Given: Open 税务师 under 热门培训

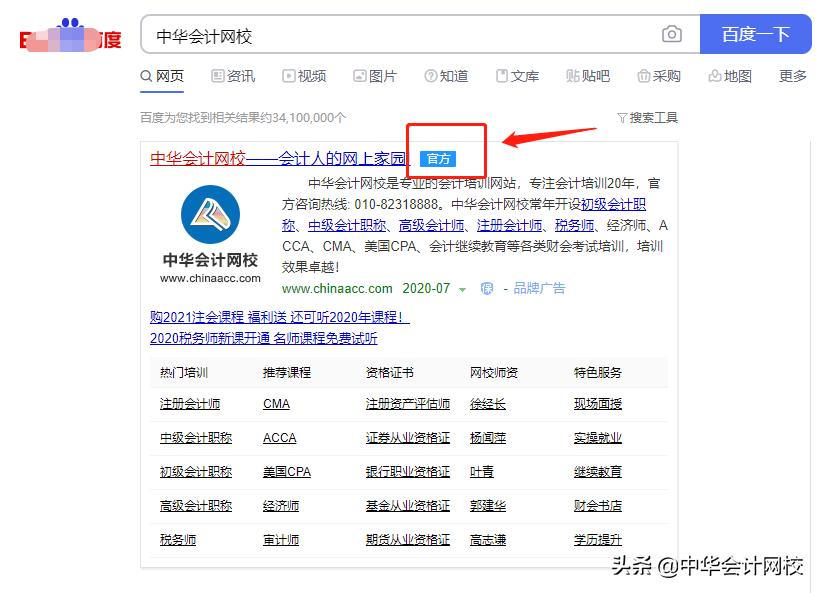Looking at the screenshot, I should pyautogui.click(x=178, y=540).
